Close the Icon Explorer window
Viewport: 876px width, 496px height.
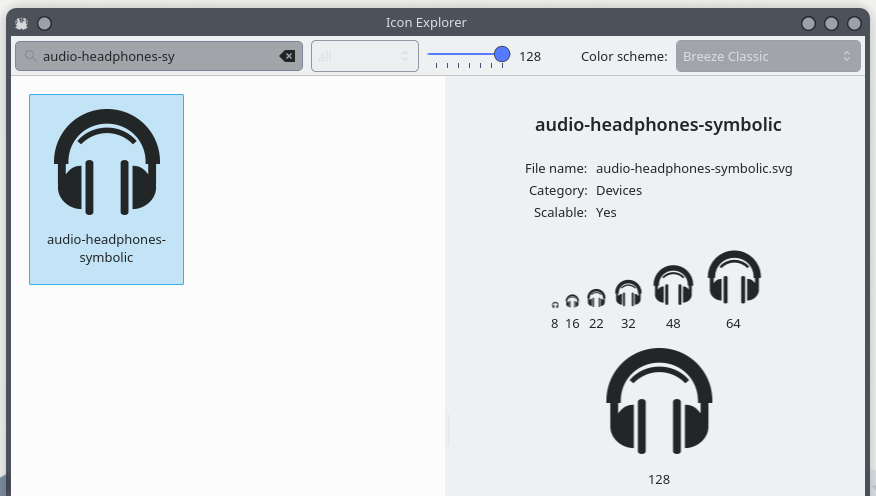(854, 23)
